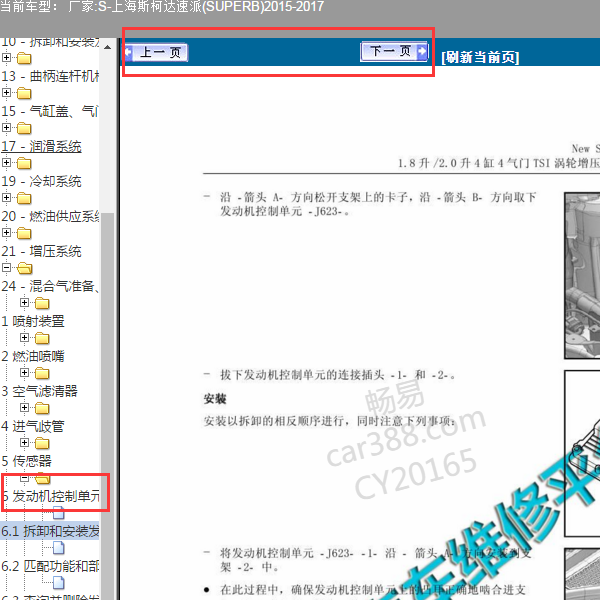Open '17 - 润滑系统' tree entry

point(41,146)
